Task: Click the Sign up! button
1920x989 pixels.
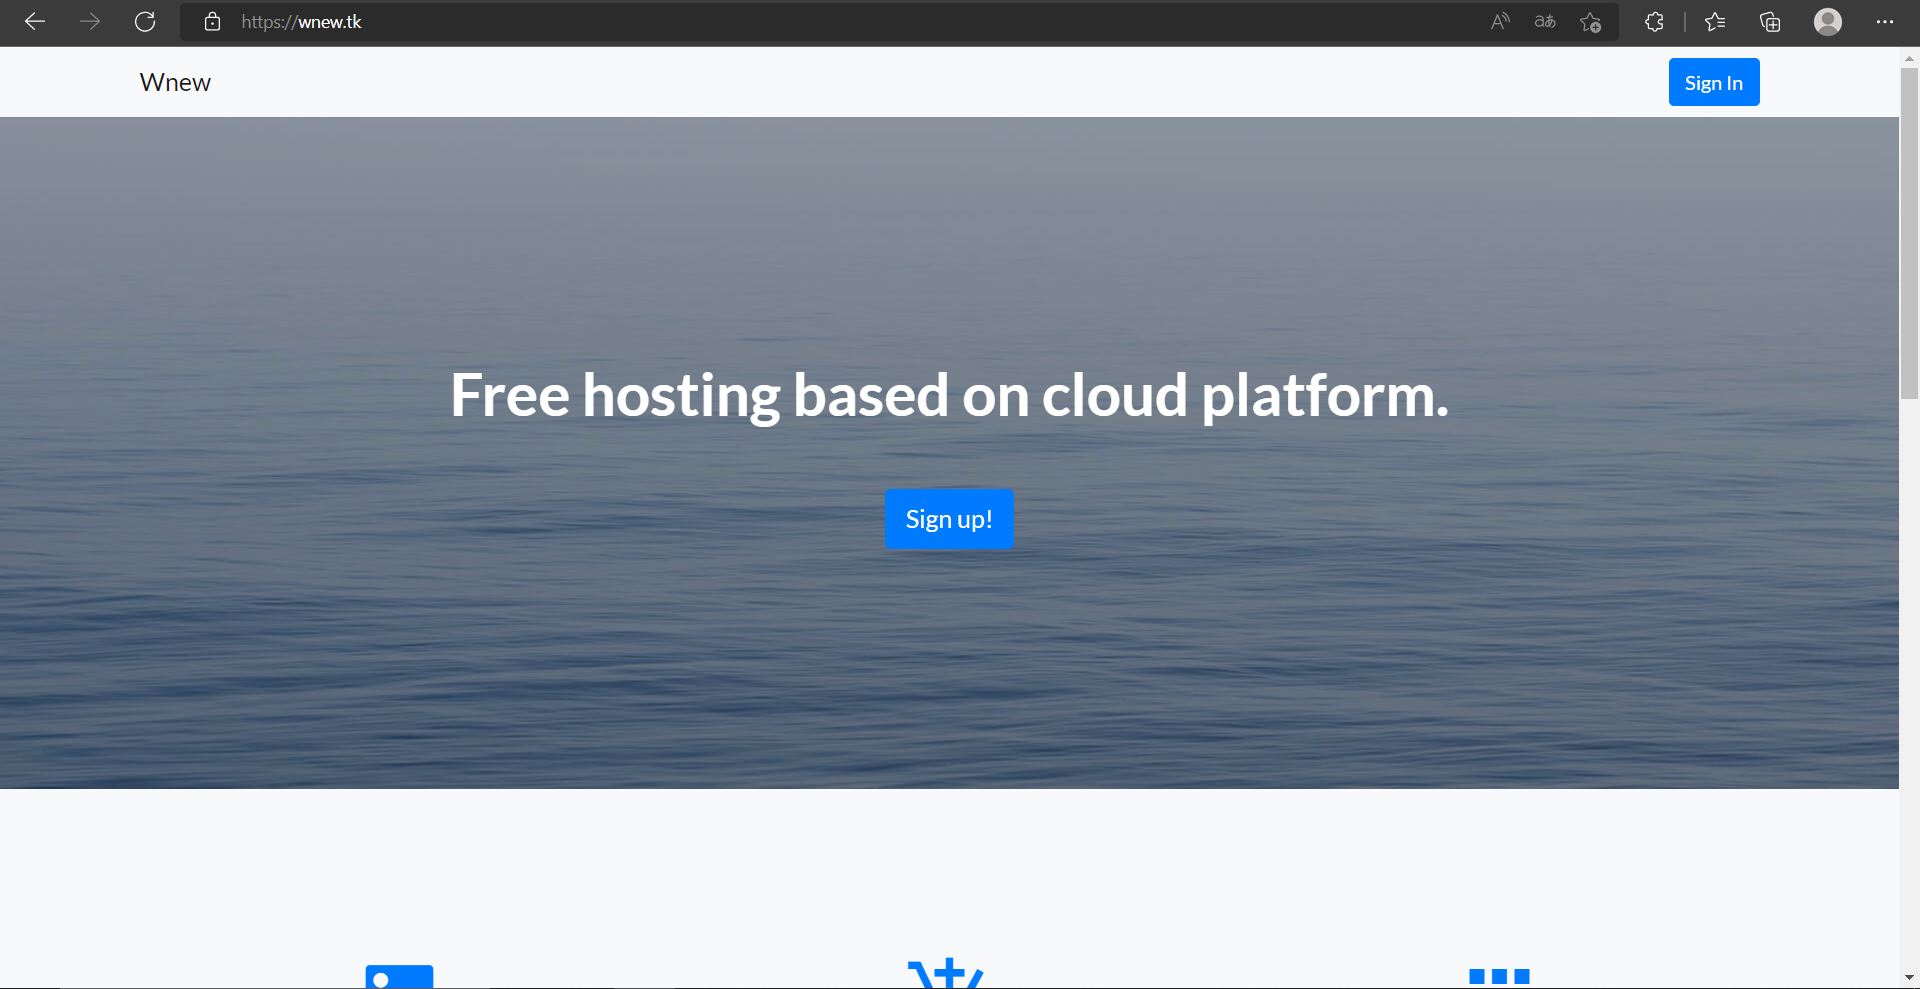Action: pos(949,519)
